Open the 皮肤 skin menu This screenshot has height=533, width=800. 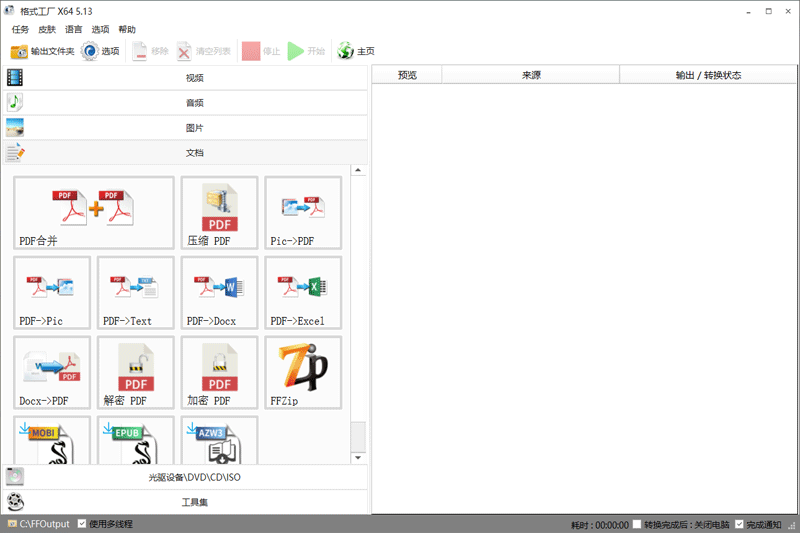(47, 30)
